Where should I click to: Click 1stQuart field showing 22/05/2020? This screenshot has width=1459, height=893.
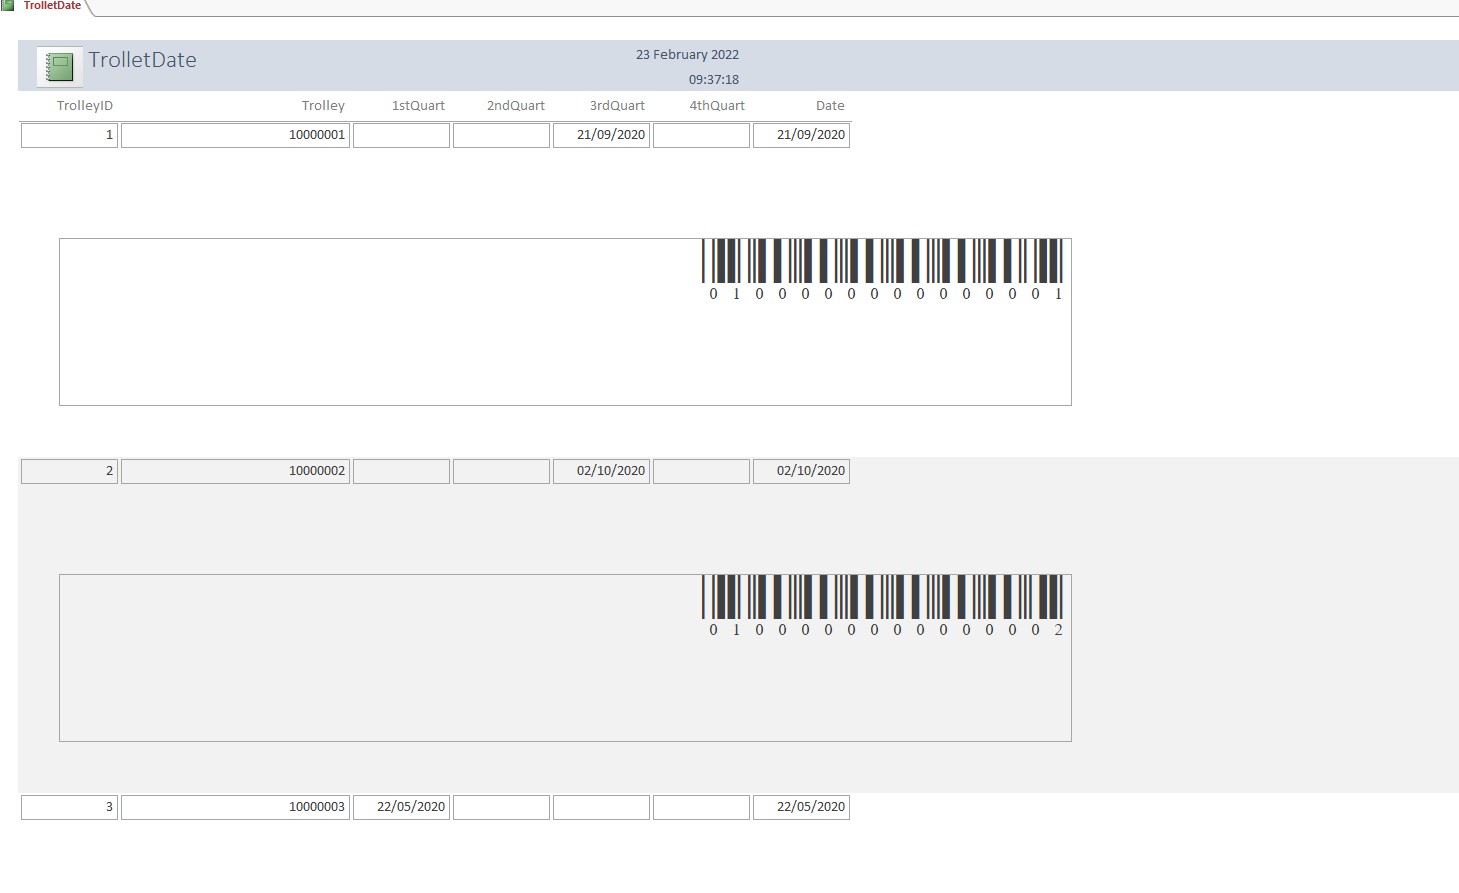401,807
